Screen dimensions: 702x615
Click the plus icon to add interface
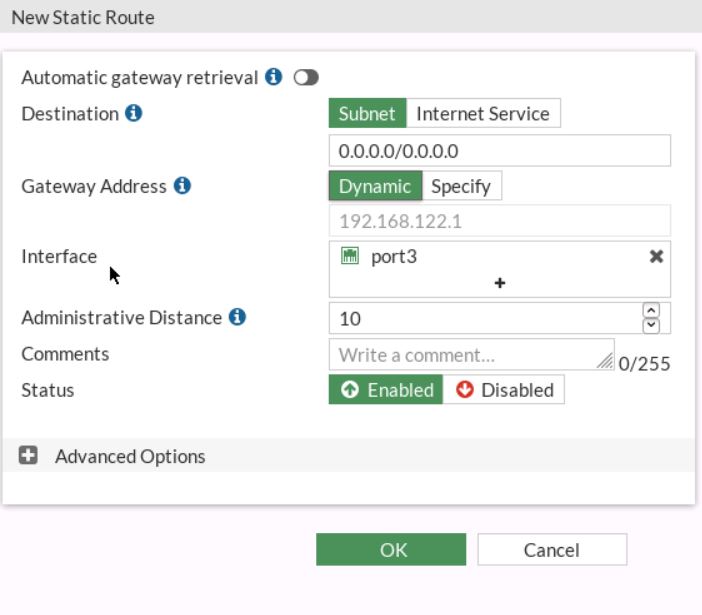[x=499, y=283]
